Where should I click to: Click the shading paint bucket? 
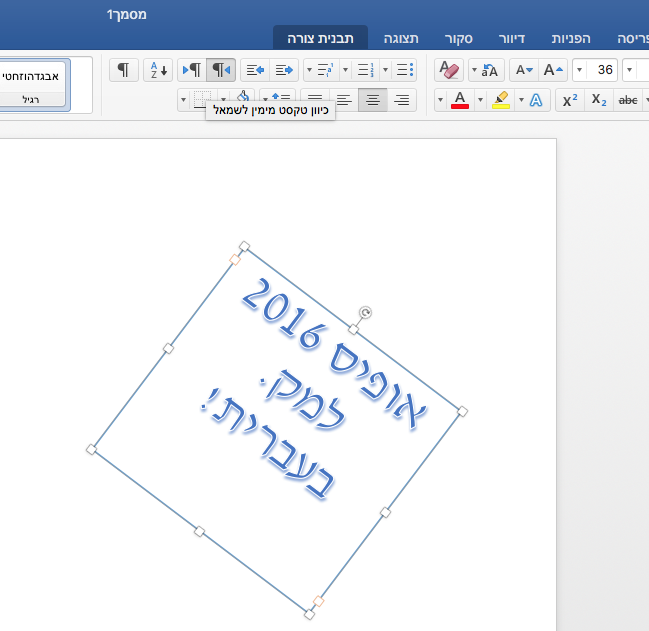(243, 98)
